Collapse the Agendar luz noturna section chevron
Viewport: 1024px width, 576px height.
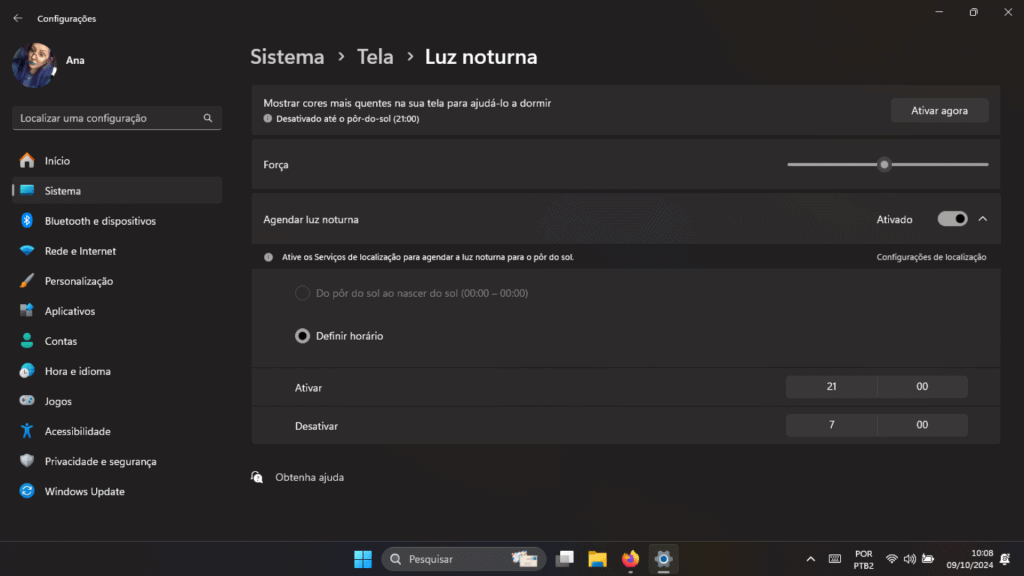click(x=983, y=219)
